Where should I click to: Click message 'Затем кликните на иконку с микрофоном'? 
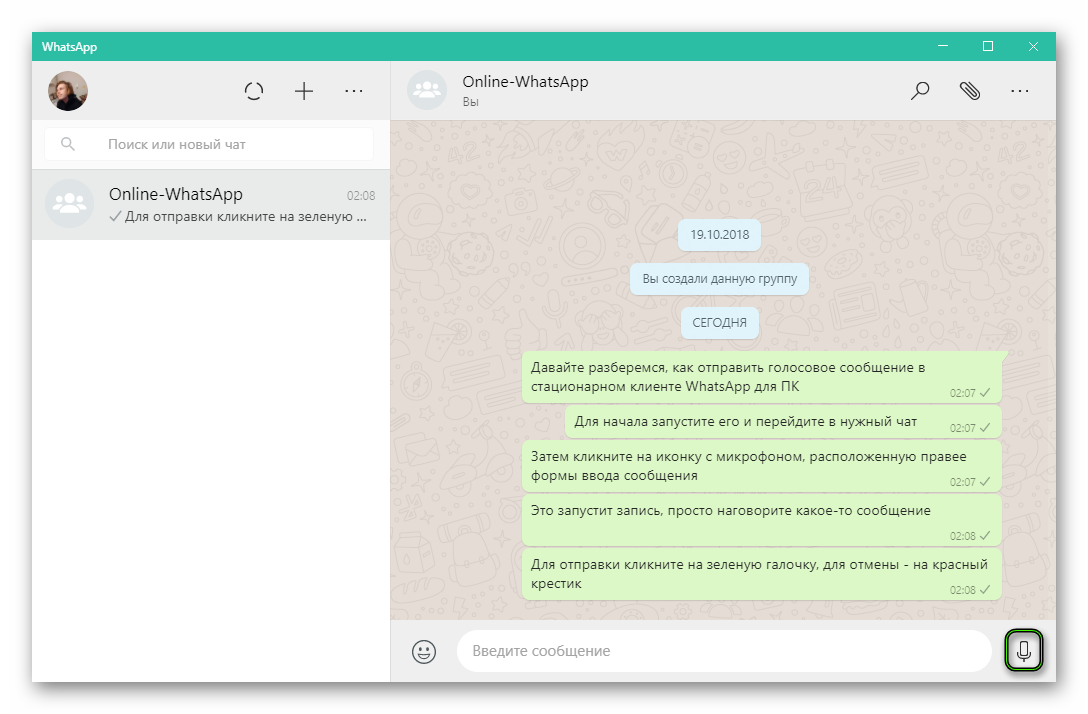(x=761, y=466)
